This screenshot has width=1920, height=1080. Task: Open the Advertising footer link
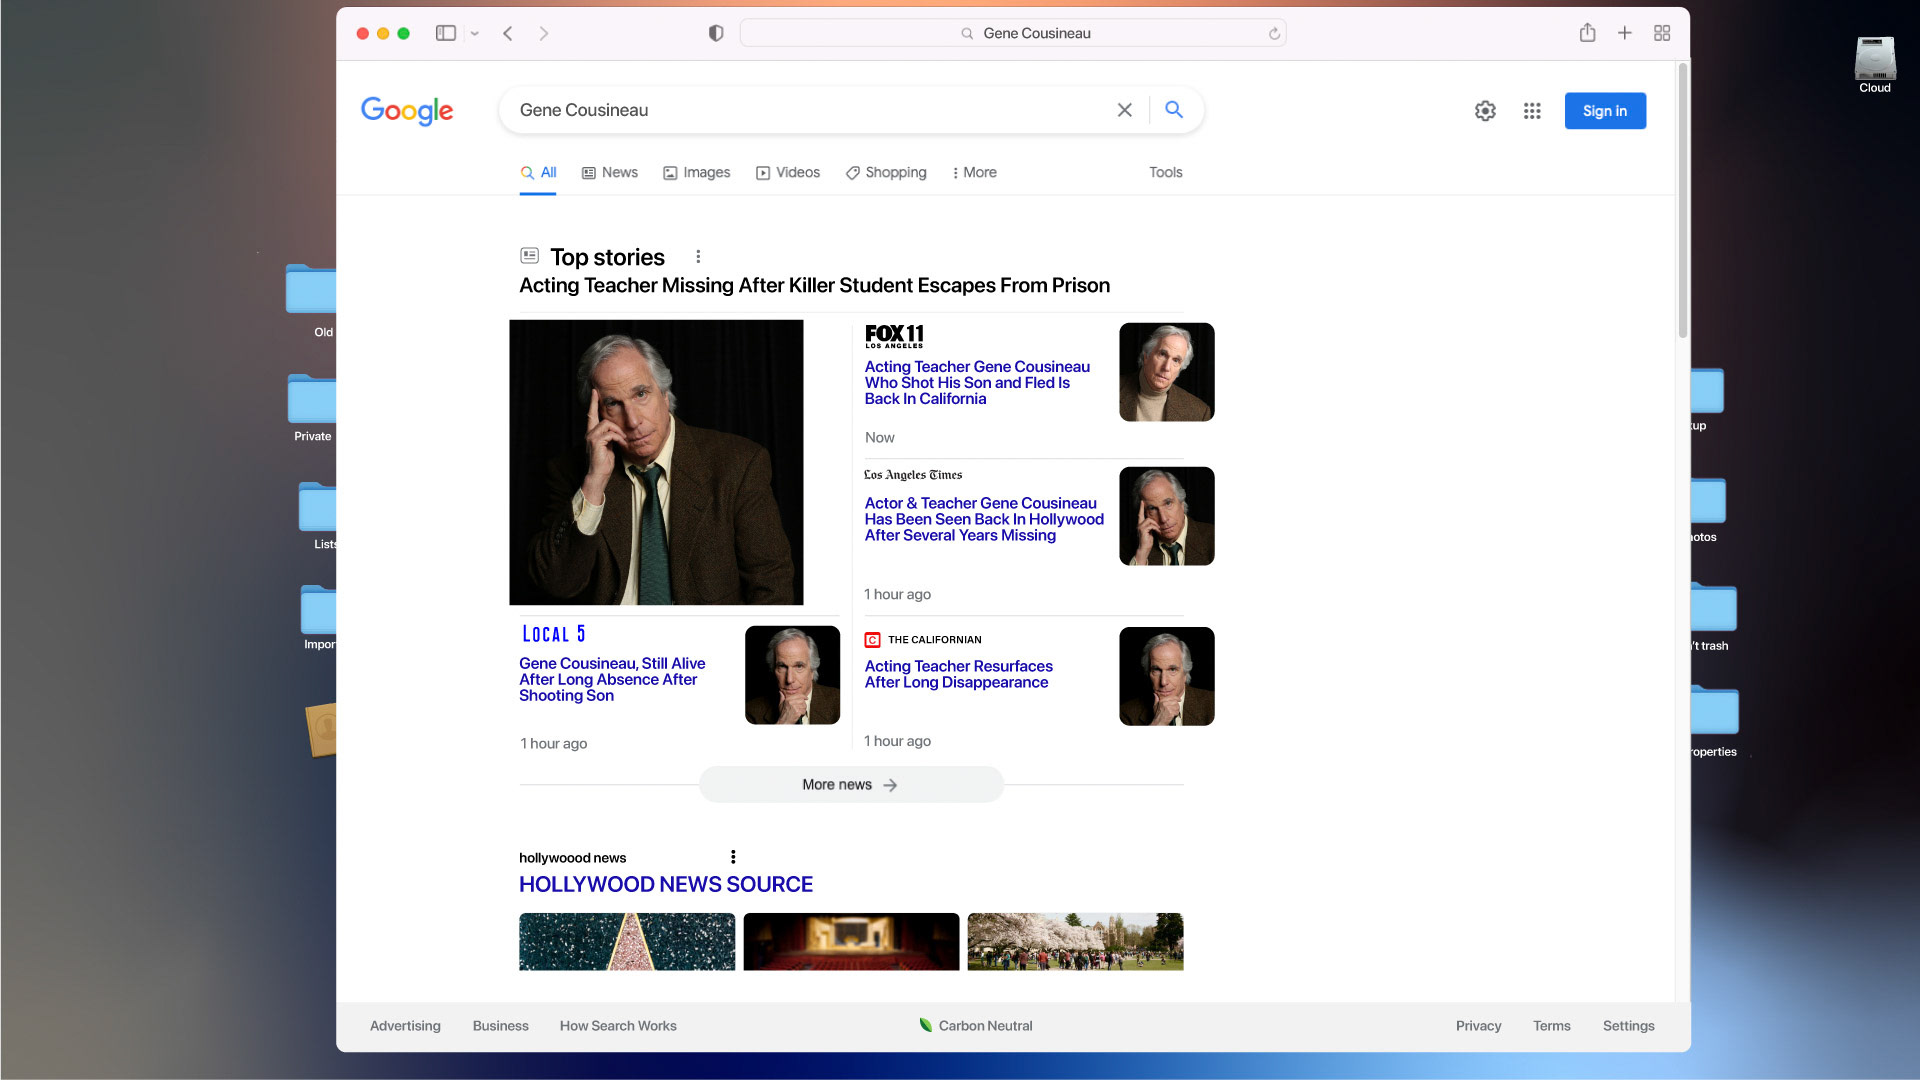point(405,1026)
